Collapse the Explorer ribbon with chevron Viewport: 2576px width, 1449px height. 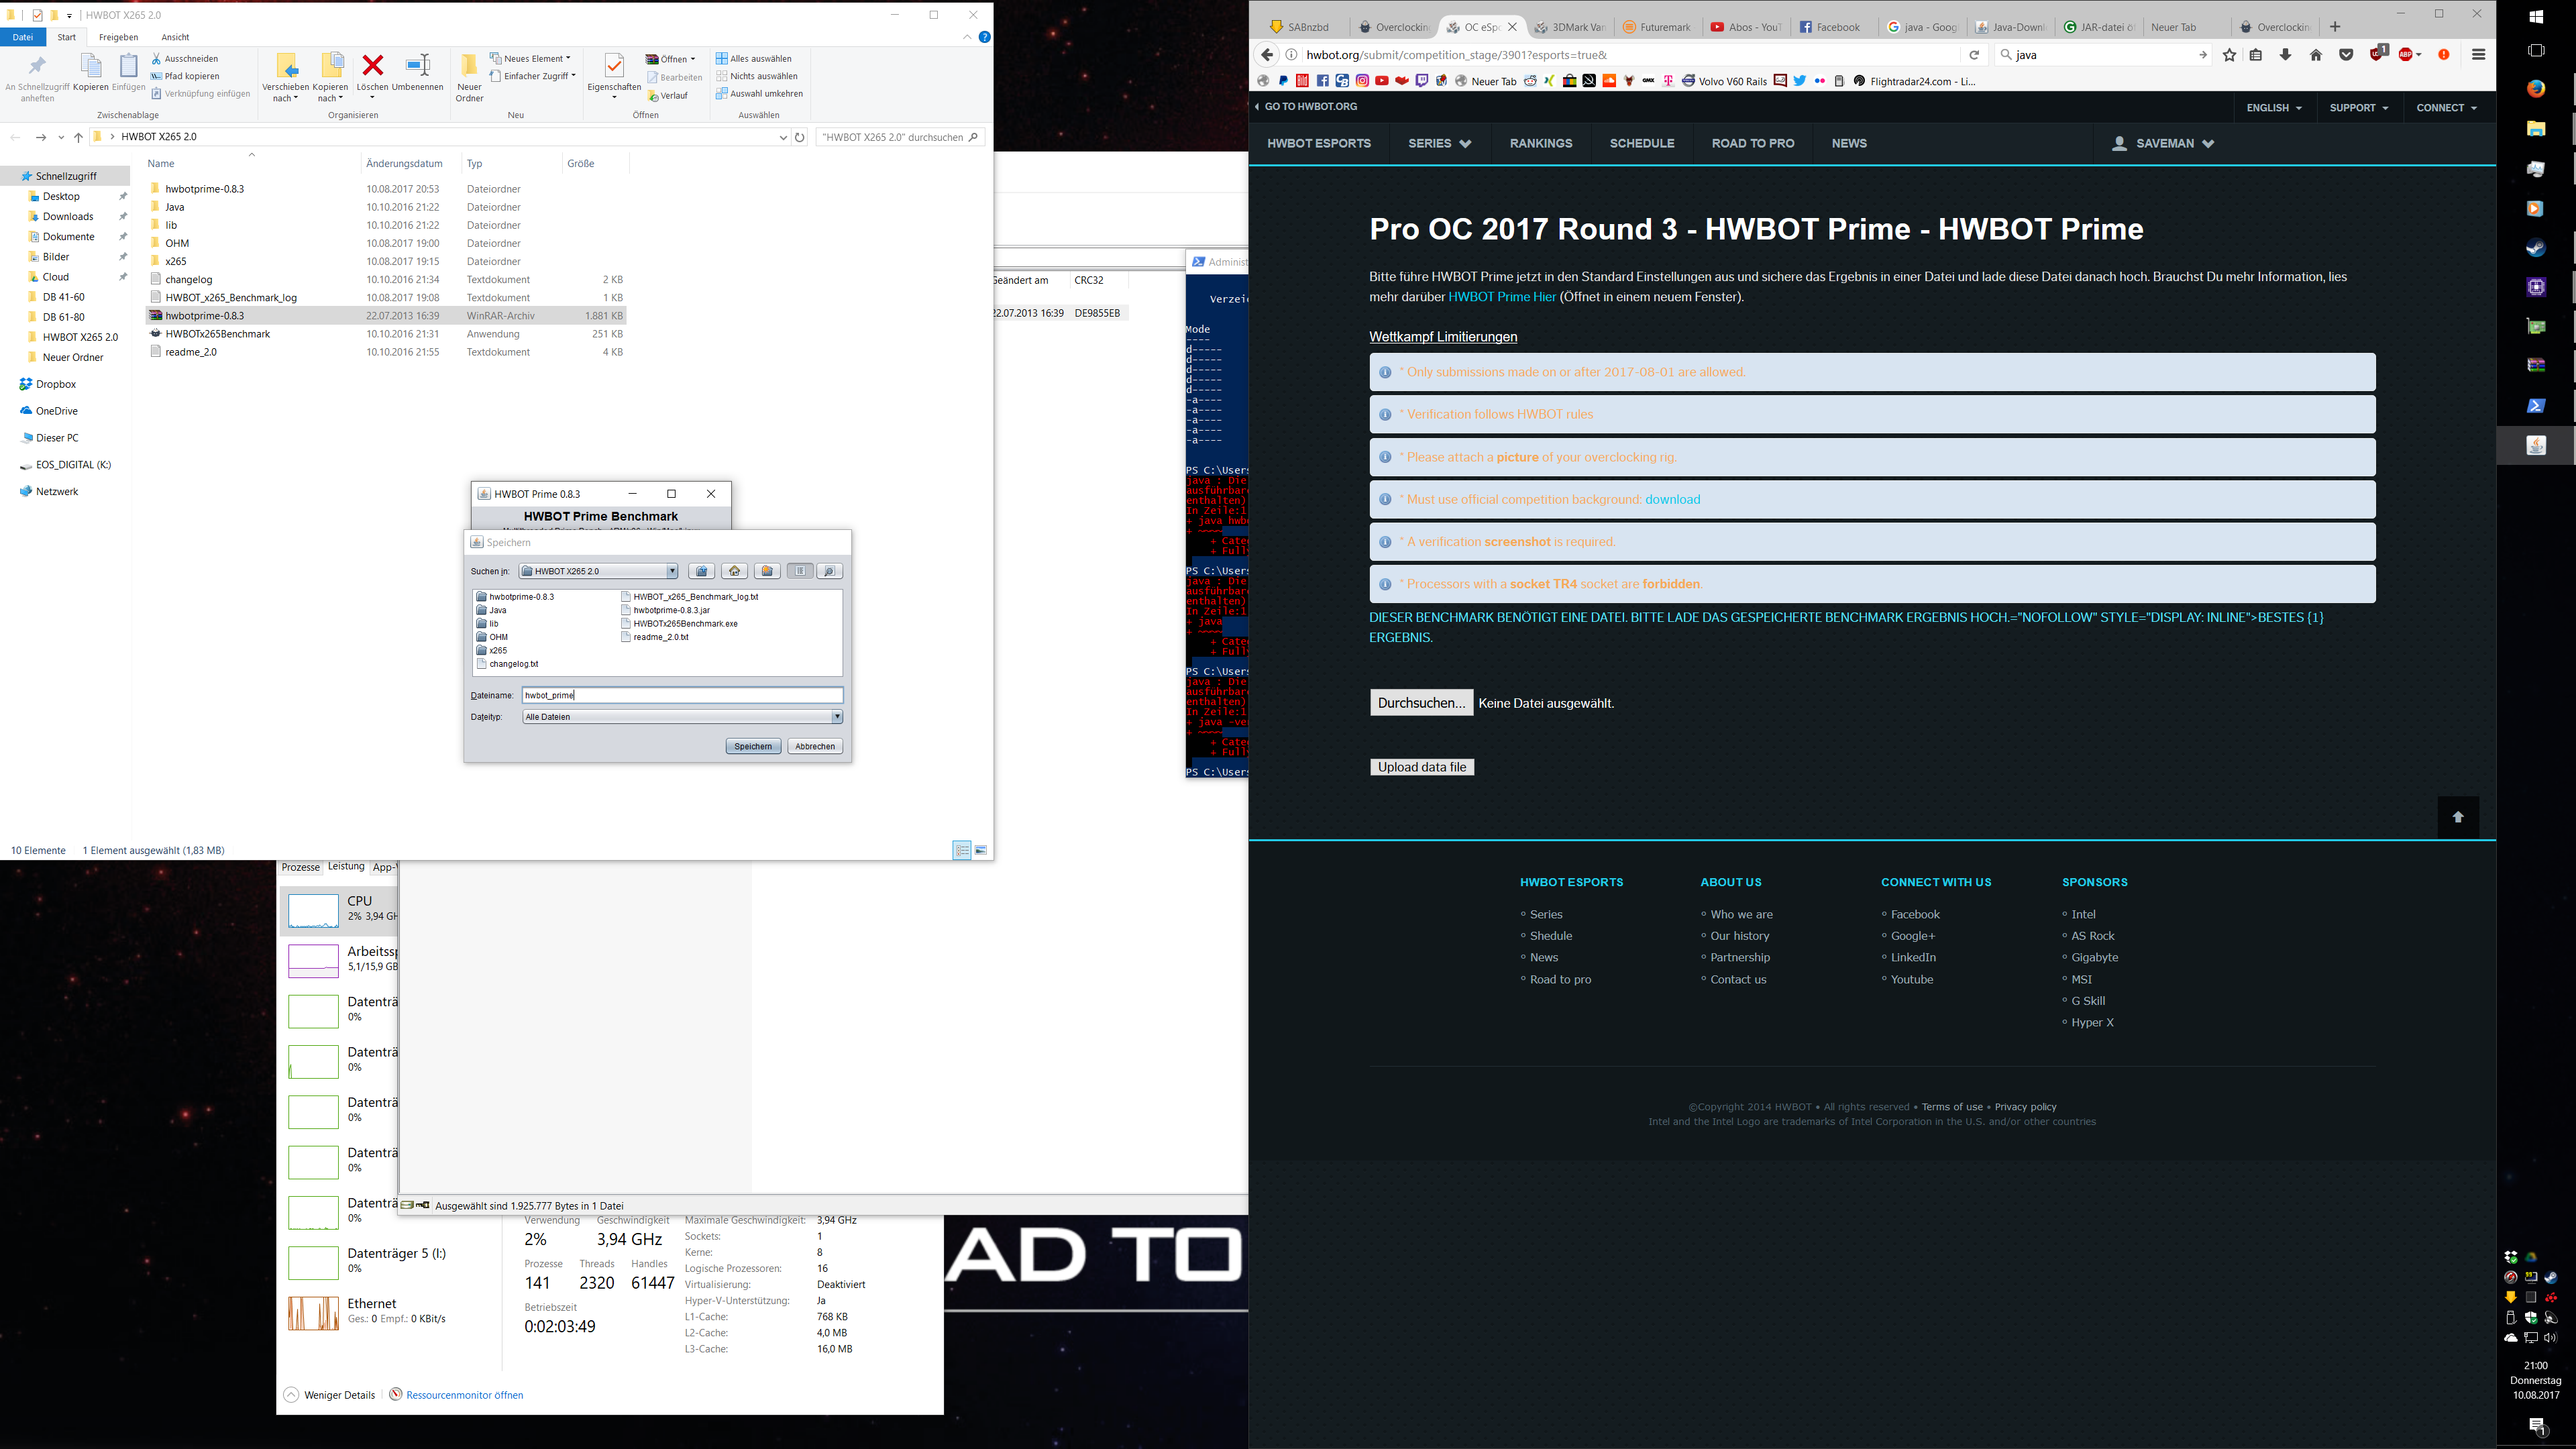point(967,37)
